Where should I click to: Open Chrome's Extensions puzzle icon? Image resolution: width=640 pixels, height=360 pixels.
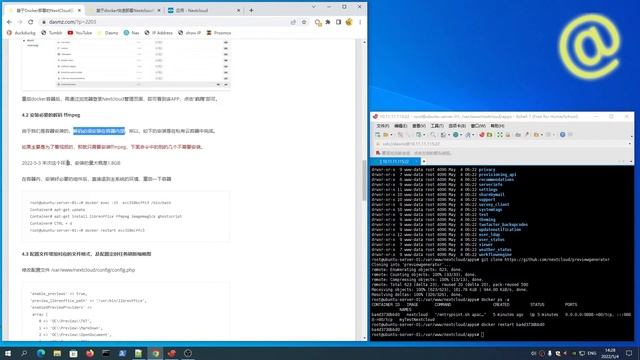coord(328,22)
